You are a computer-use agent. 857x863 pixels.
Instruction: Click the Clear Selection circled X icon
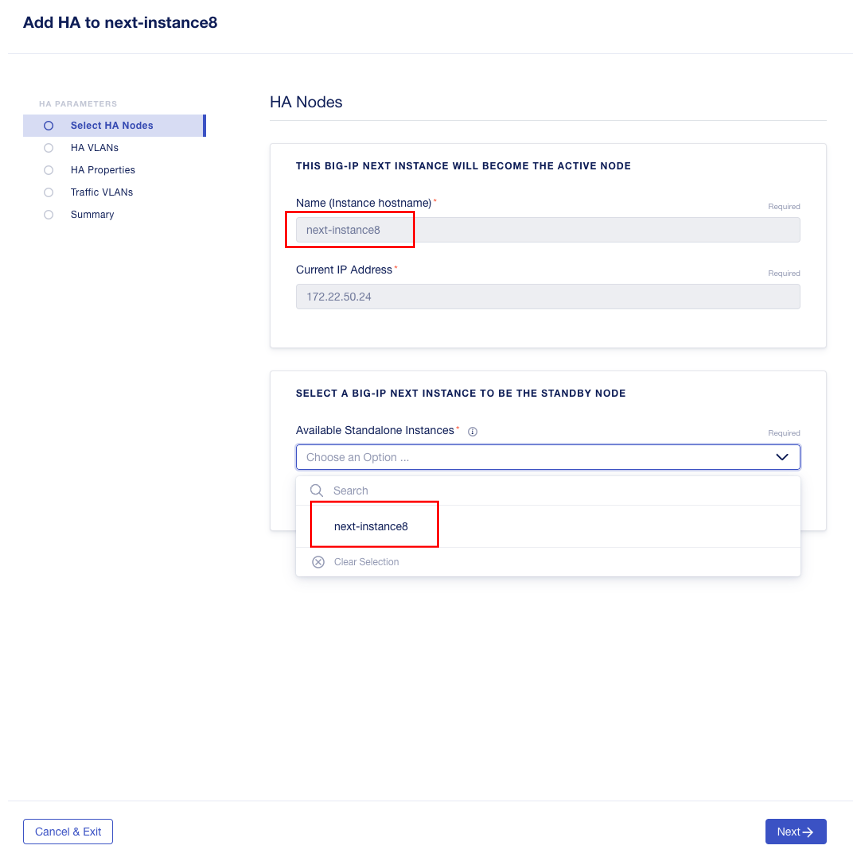(318, 562)
